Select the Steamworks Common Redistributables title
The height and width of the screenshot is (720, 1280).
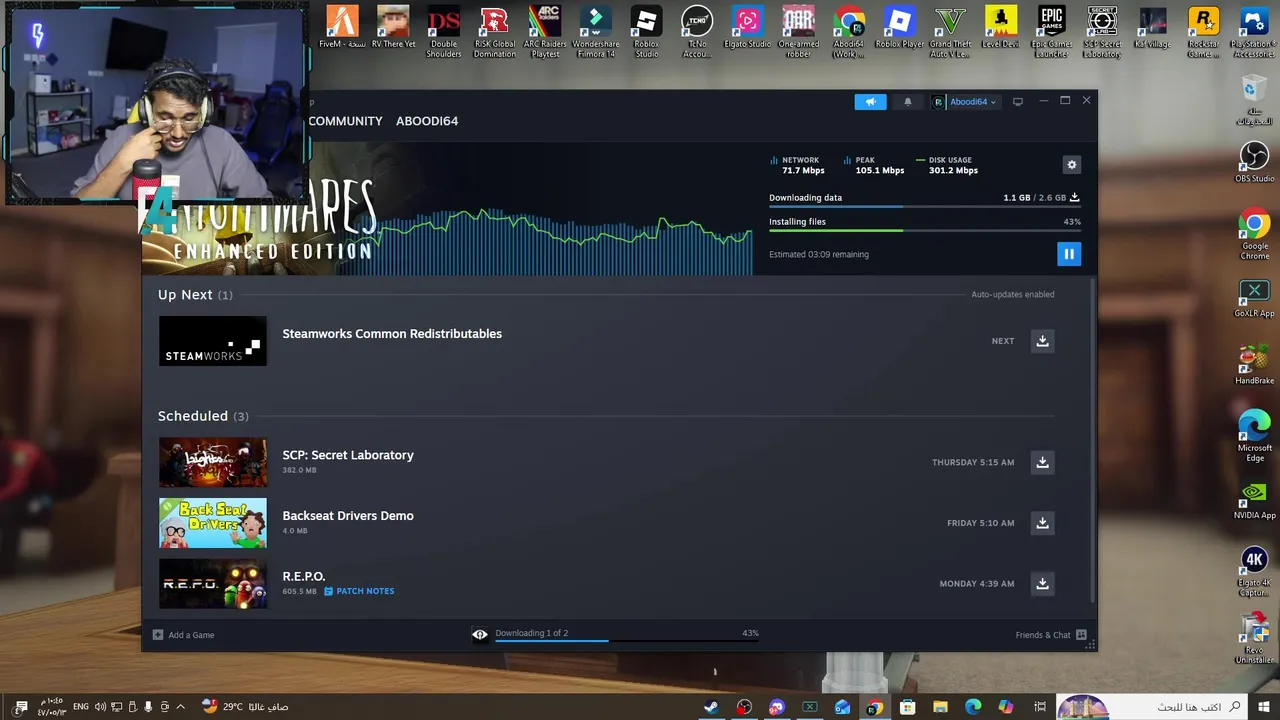392,334
